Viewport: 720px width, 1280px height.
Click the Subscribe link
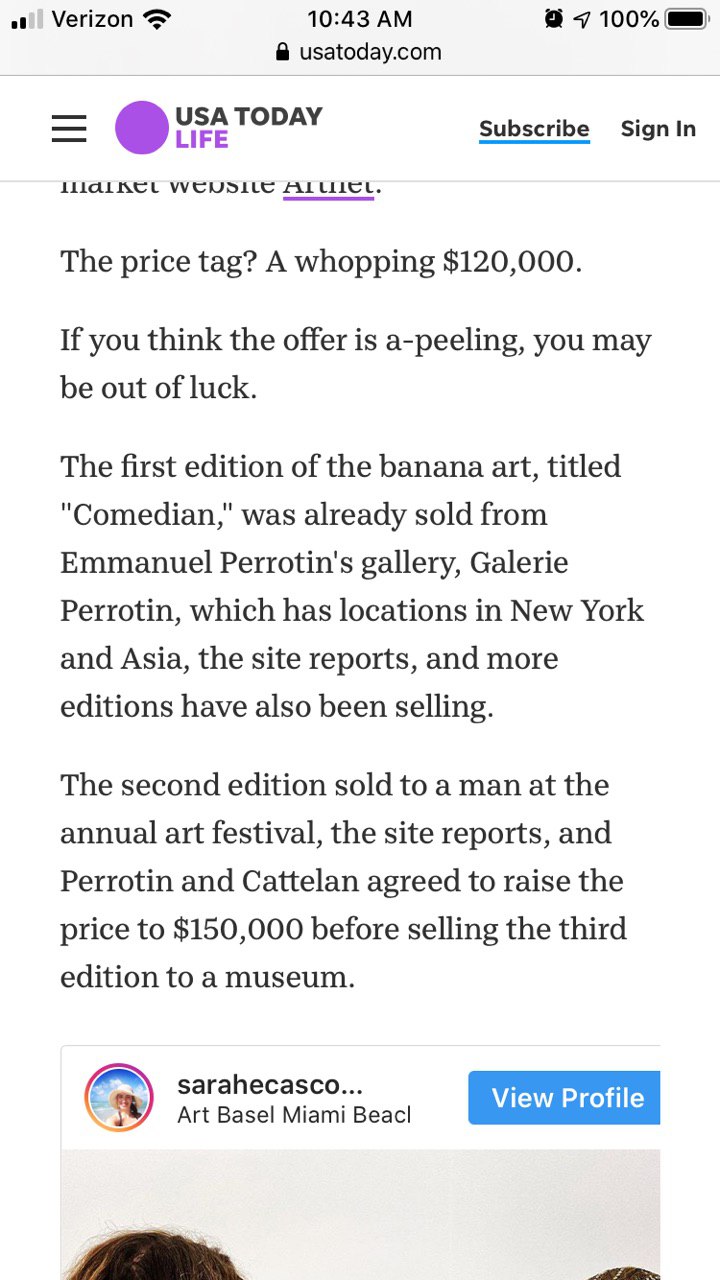[534, 129]
